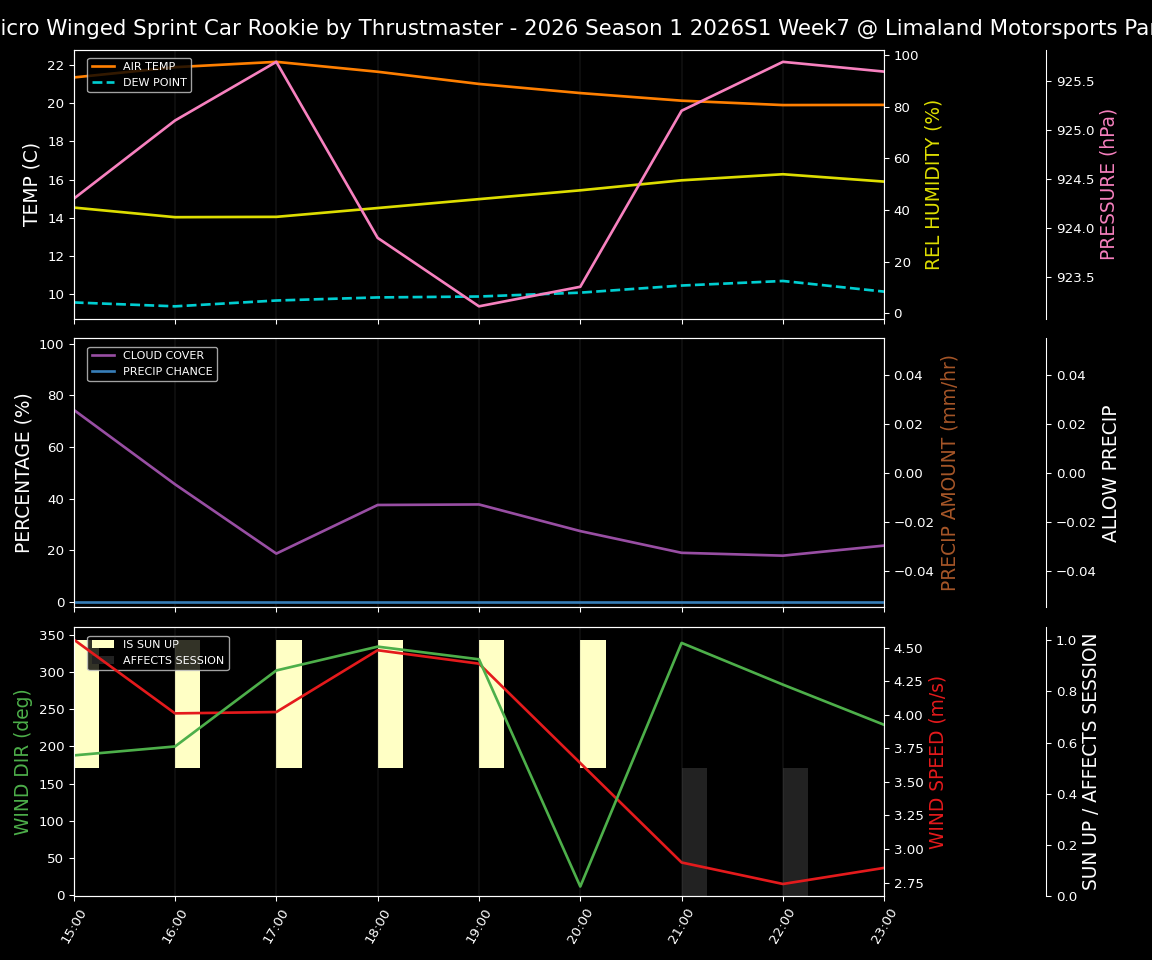This screenshot has width=1152, height=960.
Task: Expand the cloud cover panel legend box
Action: point(155,362)
